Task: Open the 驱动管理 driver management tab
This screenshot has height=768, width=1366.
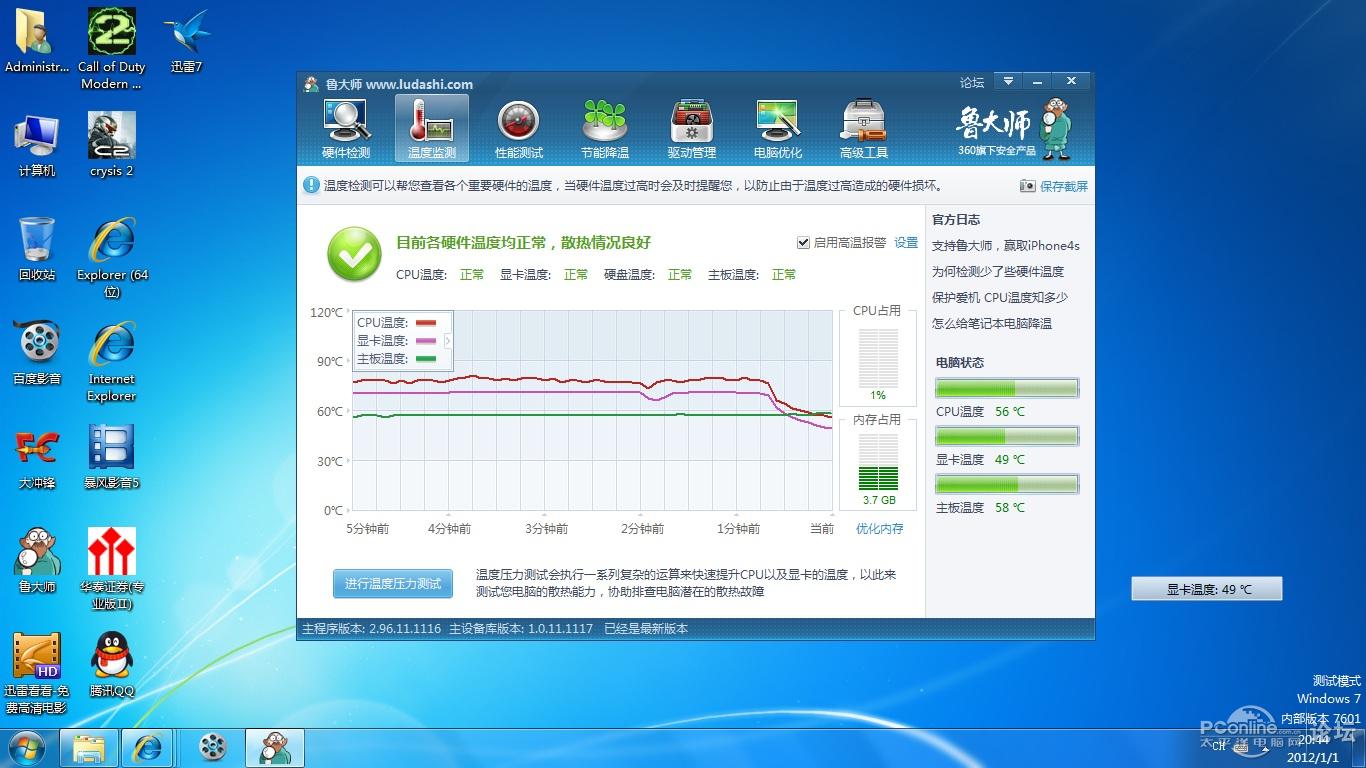Action: 692,129
